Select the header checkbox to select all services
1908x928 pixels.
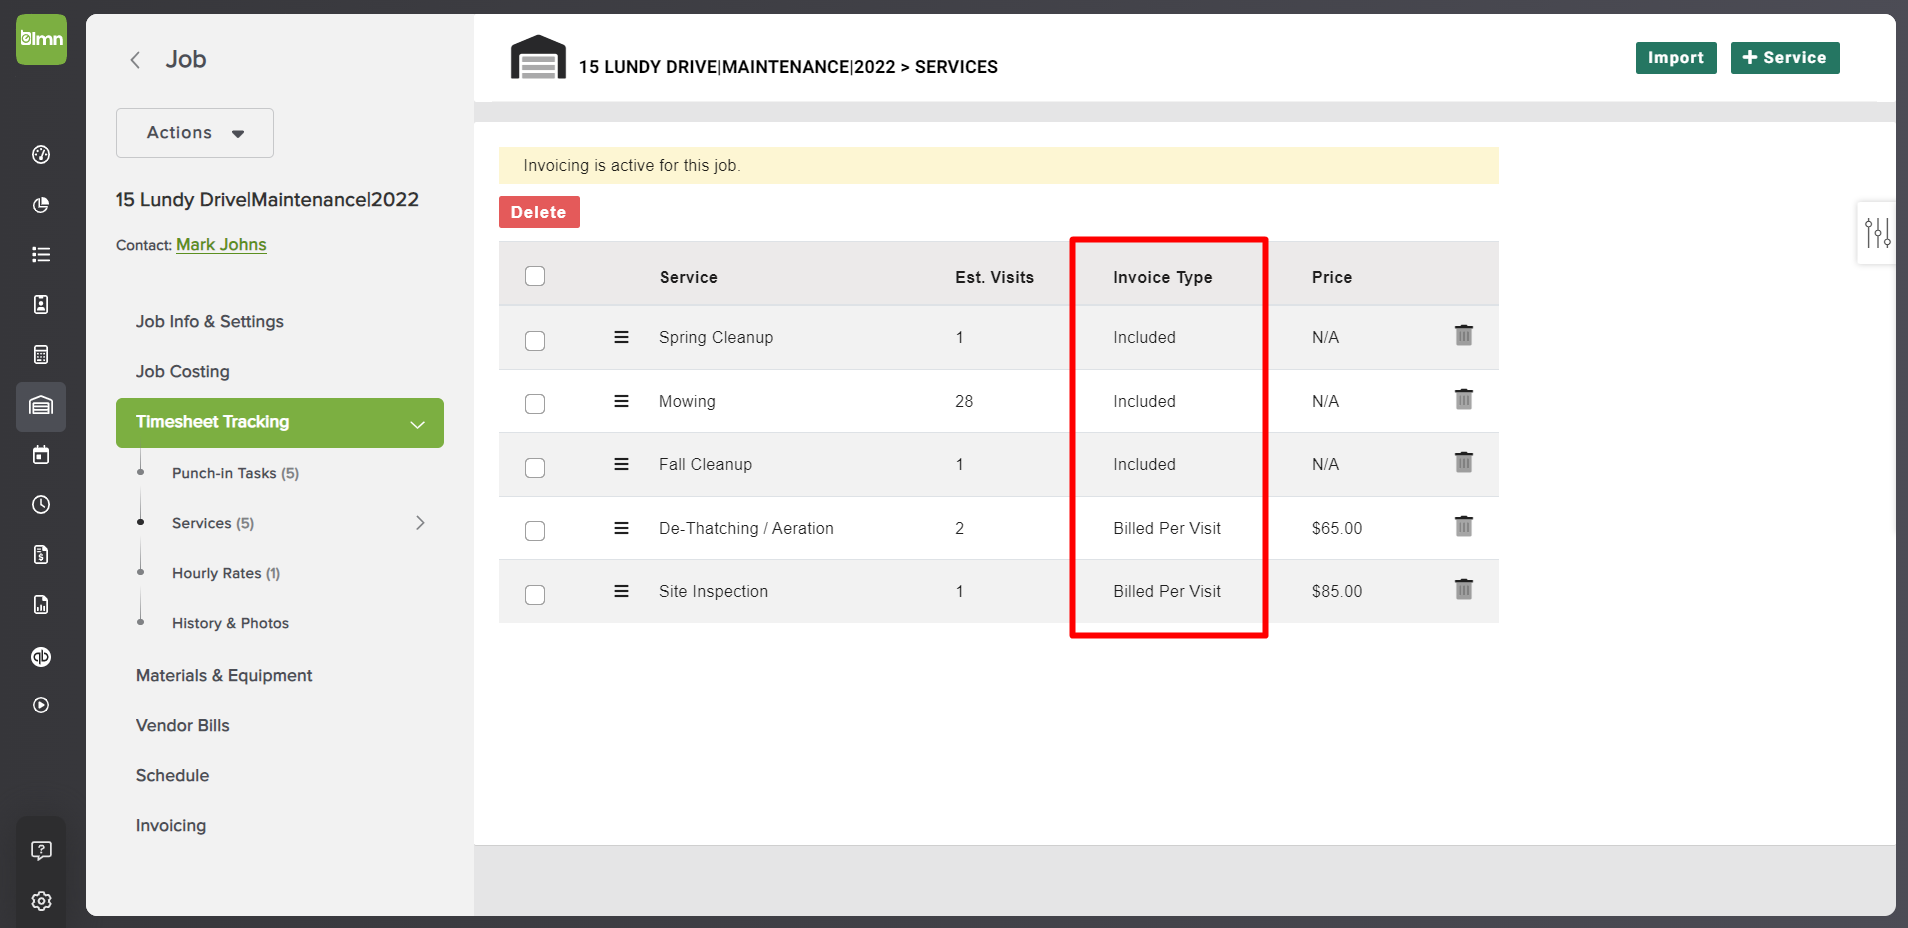pyautogui.click(x=535, y=275)
